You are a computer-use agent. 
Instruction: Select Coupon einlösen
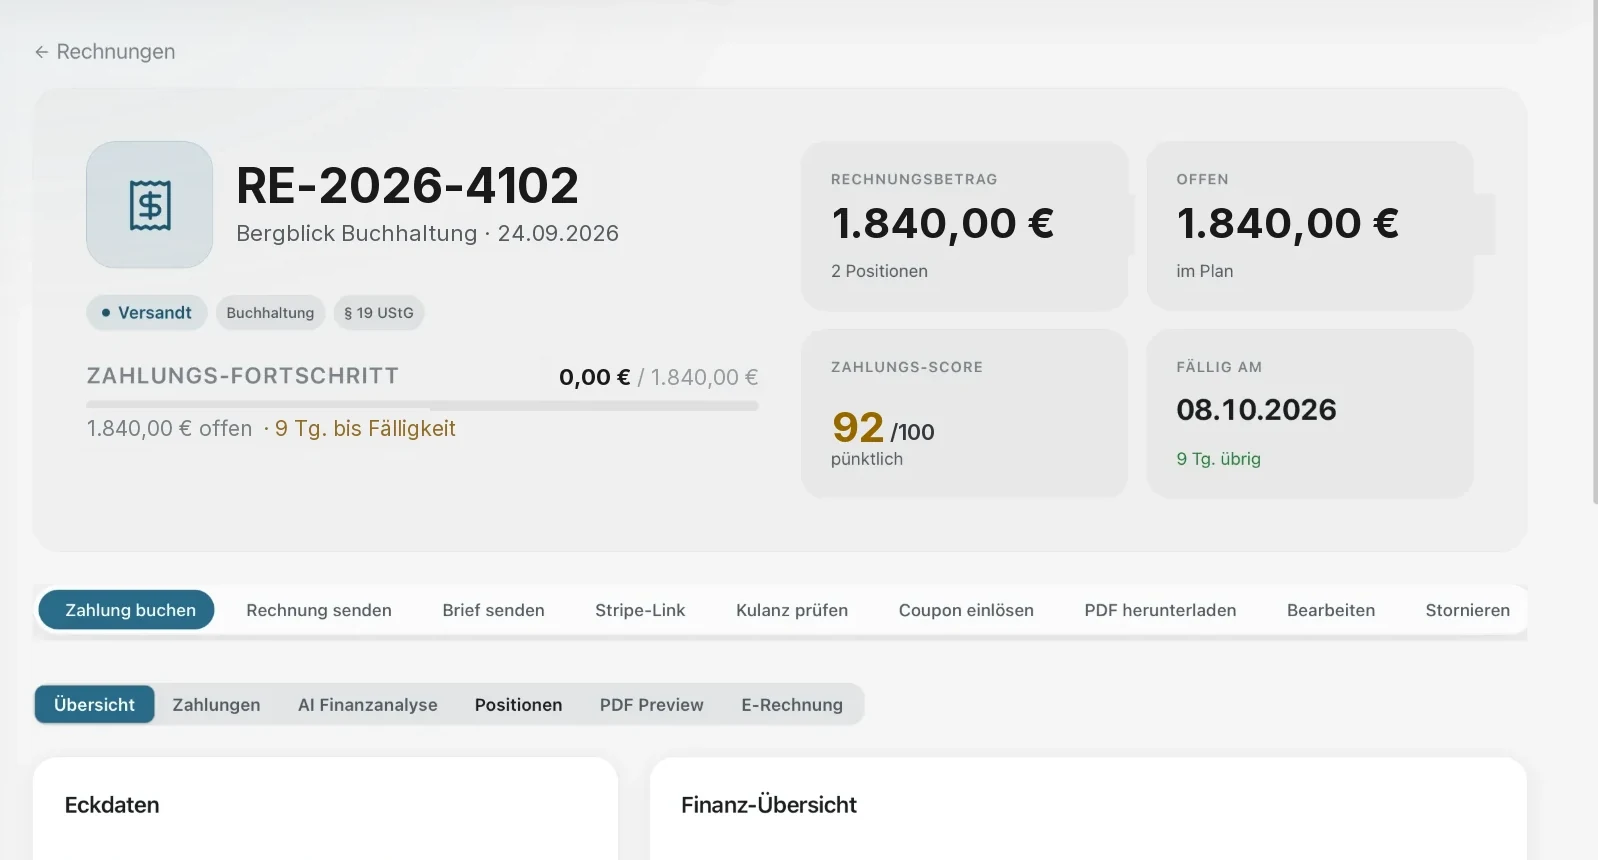pyautogui.click(x=966, y=610)
